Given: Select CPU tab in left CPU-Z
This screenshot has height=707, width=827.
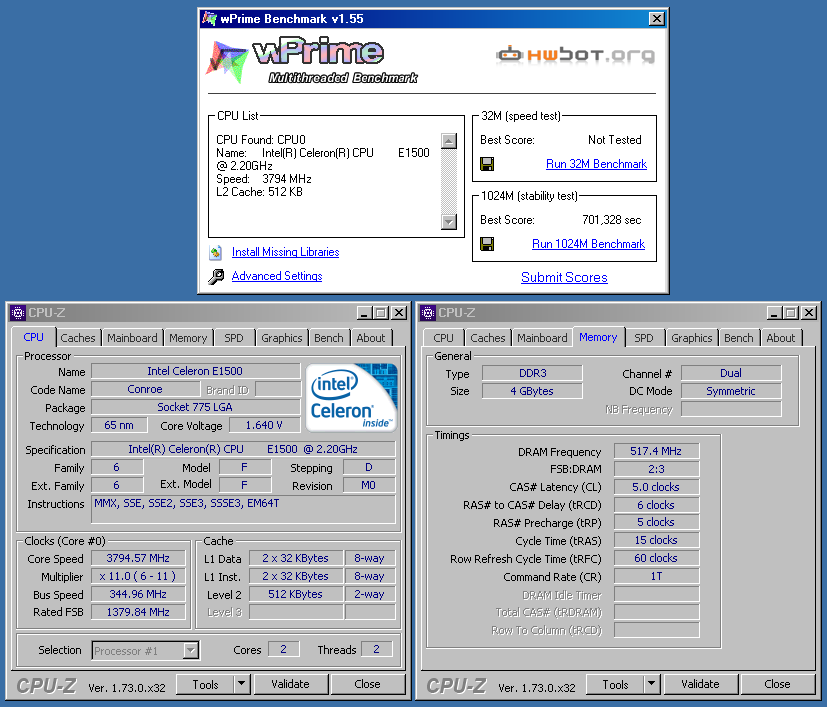Looking at the screenshot, I should (x=33, y=337).
